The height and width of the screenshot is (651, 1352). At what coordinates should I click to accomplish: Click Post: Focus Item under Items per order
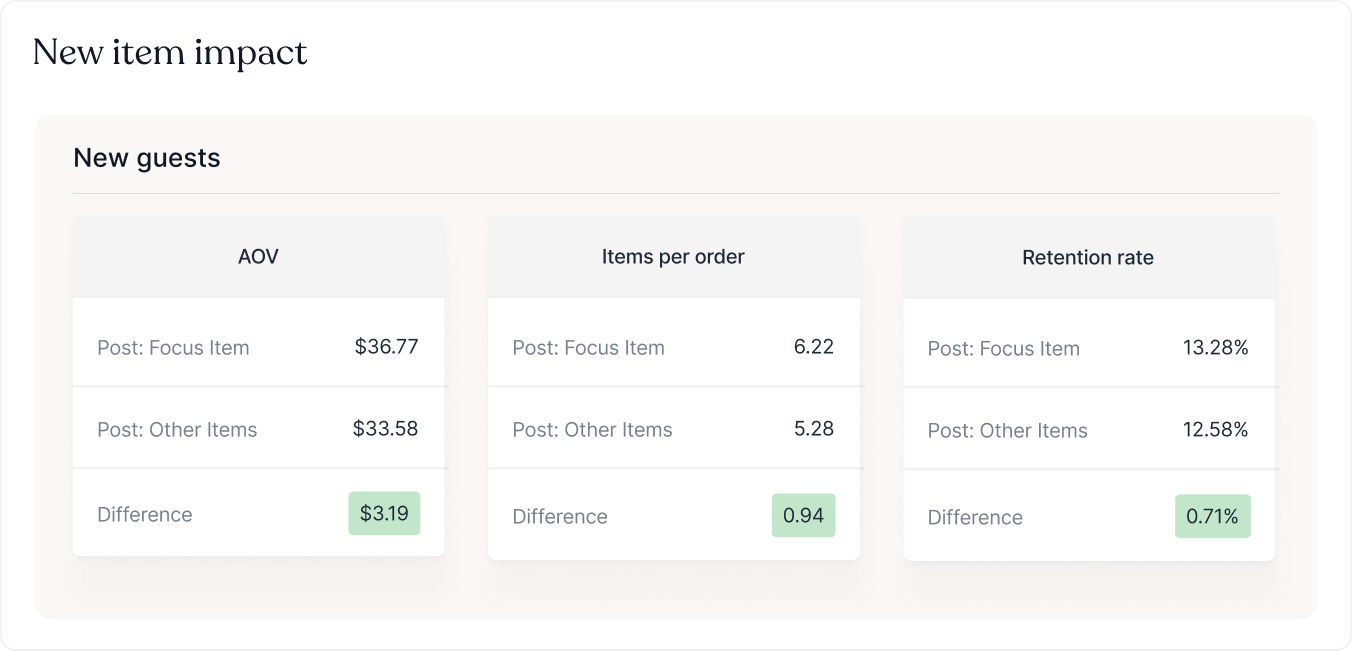pyautogui.click(x=588, y=348)
